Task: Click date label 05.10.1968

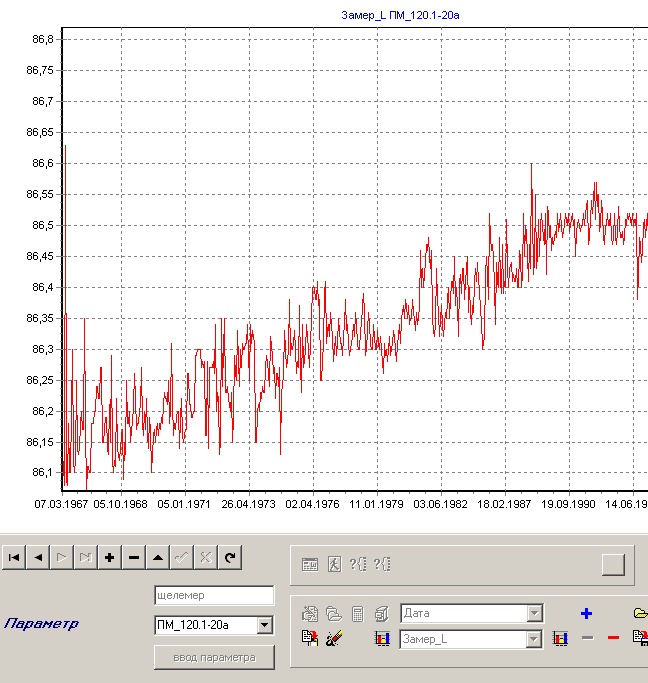Action: 121,504
